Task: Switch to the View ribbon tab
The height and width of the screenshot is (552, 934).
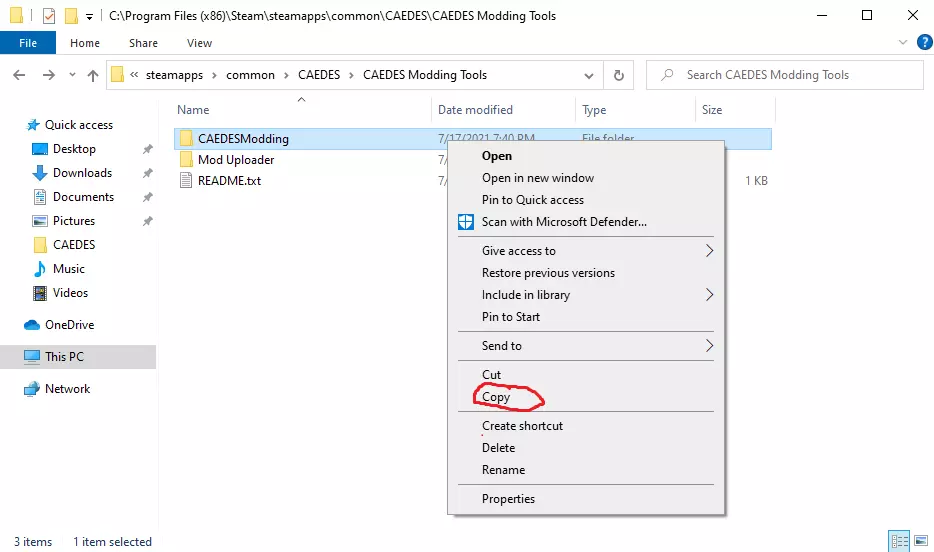Action: click(199, 43)
